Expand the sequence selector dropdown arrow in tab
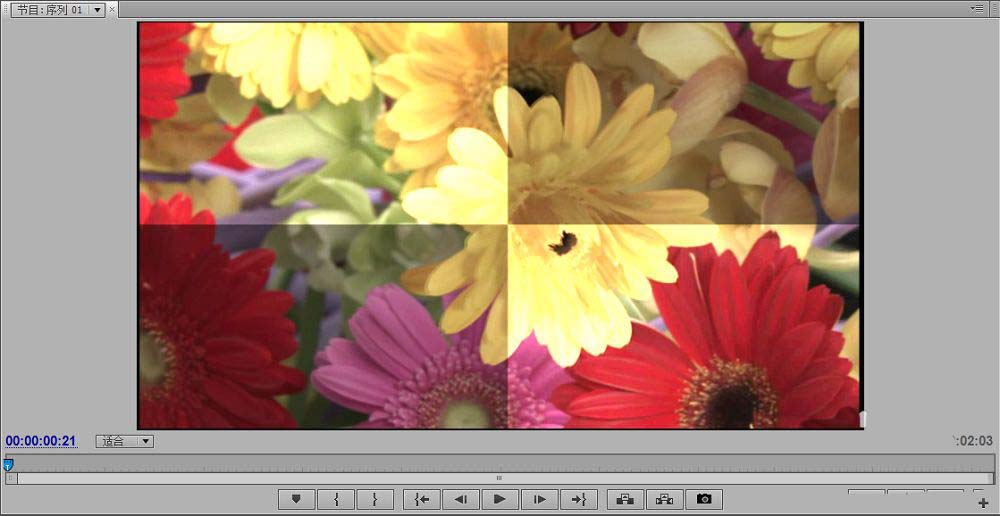Viewport: 1000px width, 516px height. click(x=97, y=10)
